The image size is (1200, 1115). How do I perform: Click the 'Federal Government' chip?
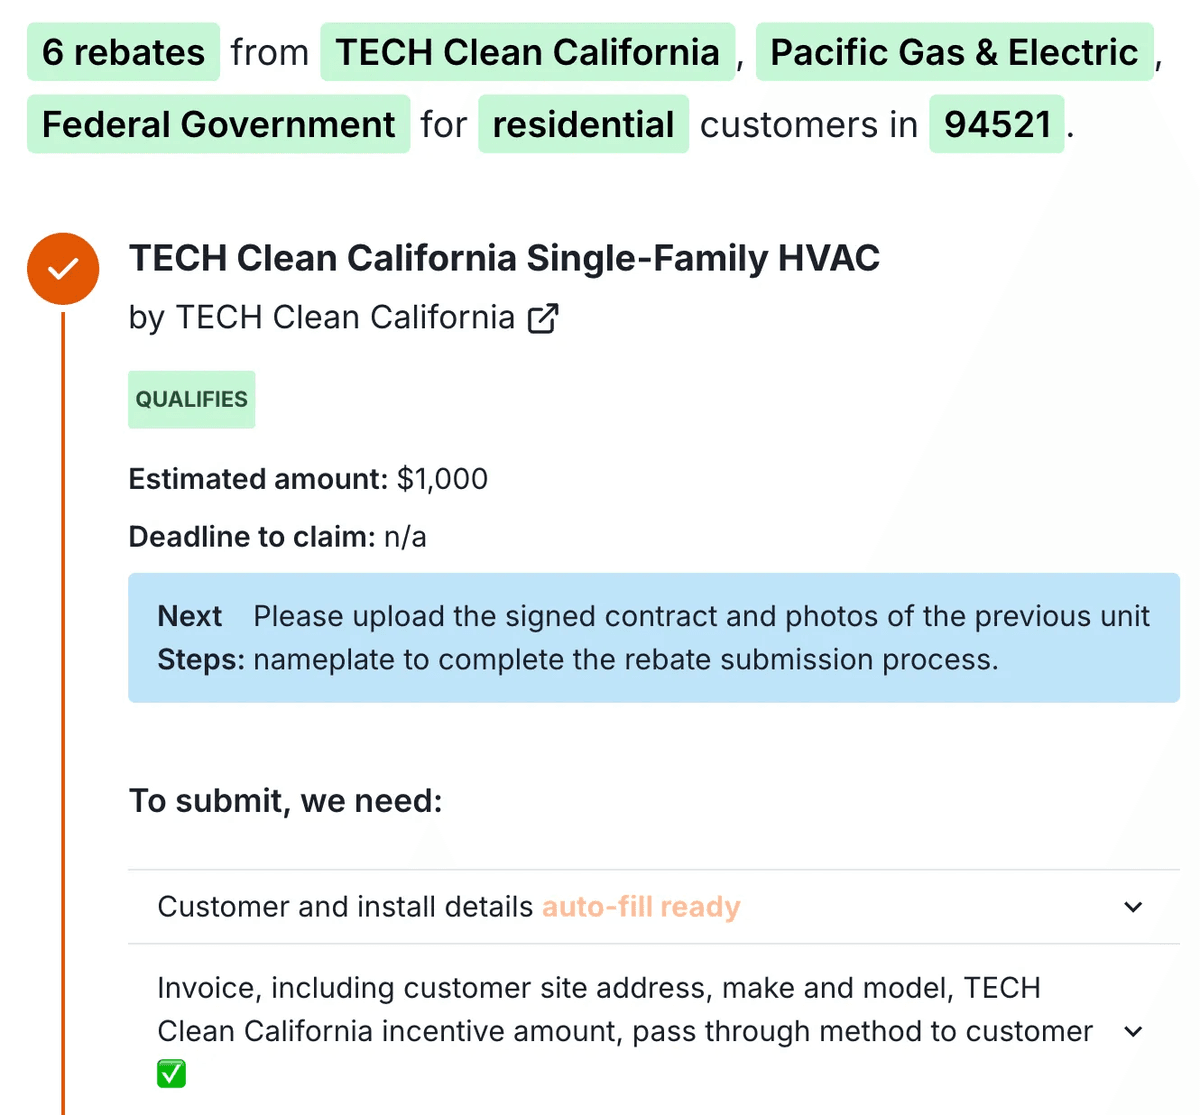[x=218, y=125]
